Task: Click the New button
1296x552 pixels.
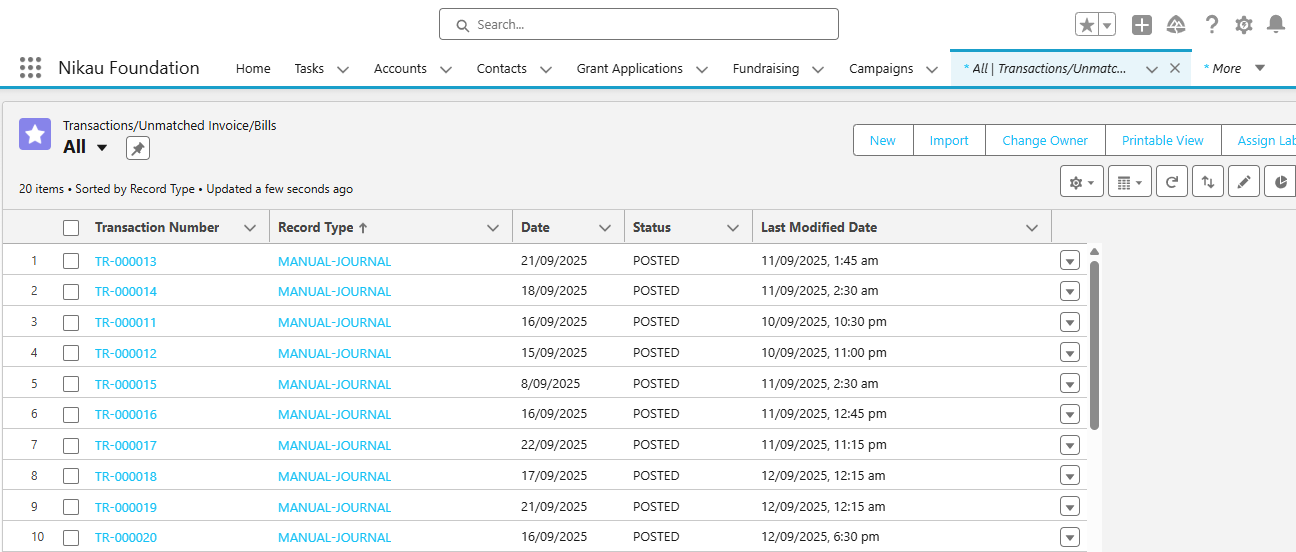Action: click(x=882, y=141)
